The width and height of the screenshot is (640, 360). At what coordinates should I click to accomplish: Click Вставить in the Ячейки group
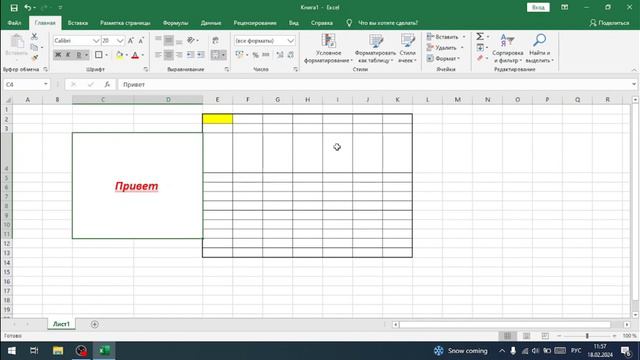[446, 37]
